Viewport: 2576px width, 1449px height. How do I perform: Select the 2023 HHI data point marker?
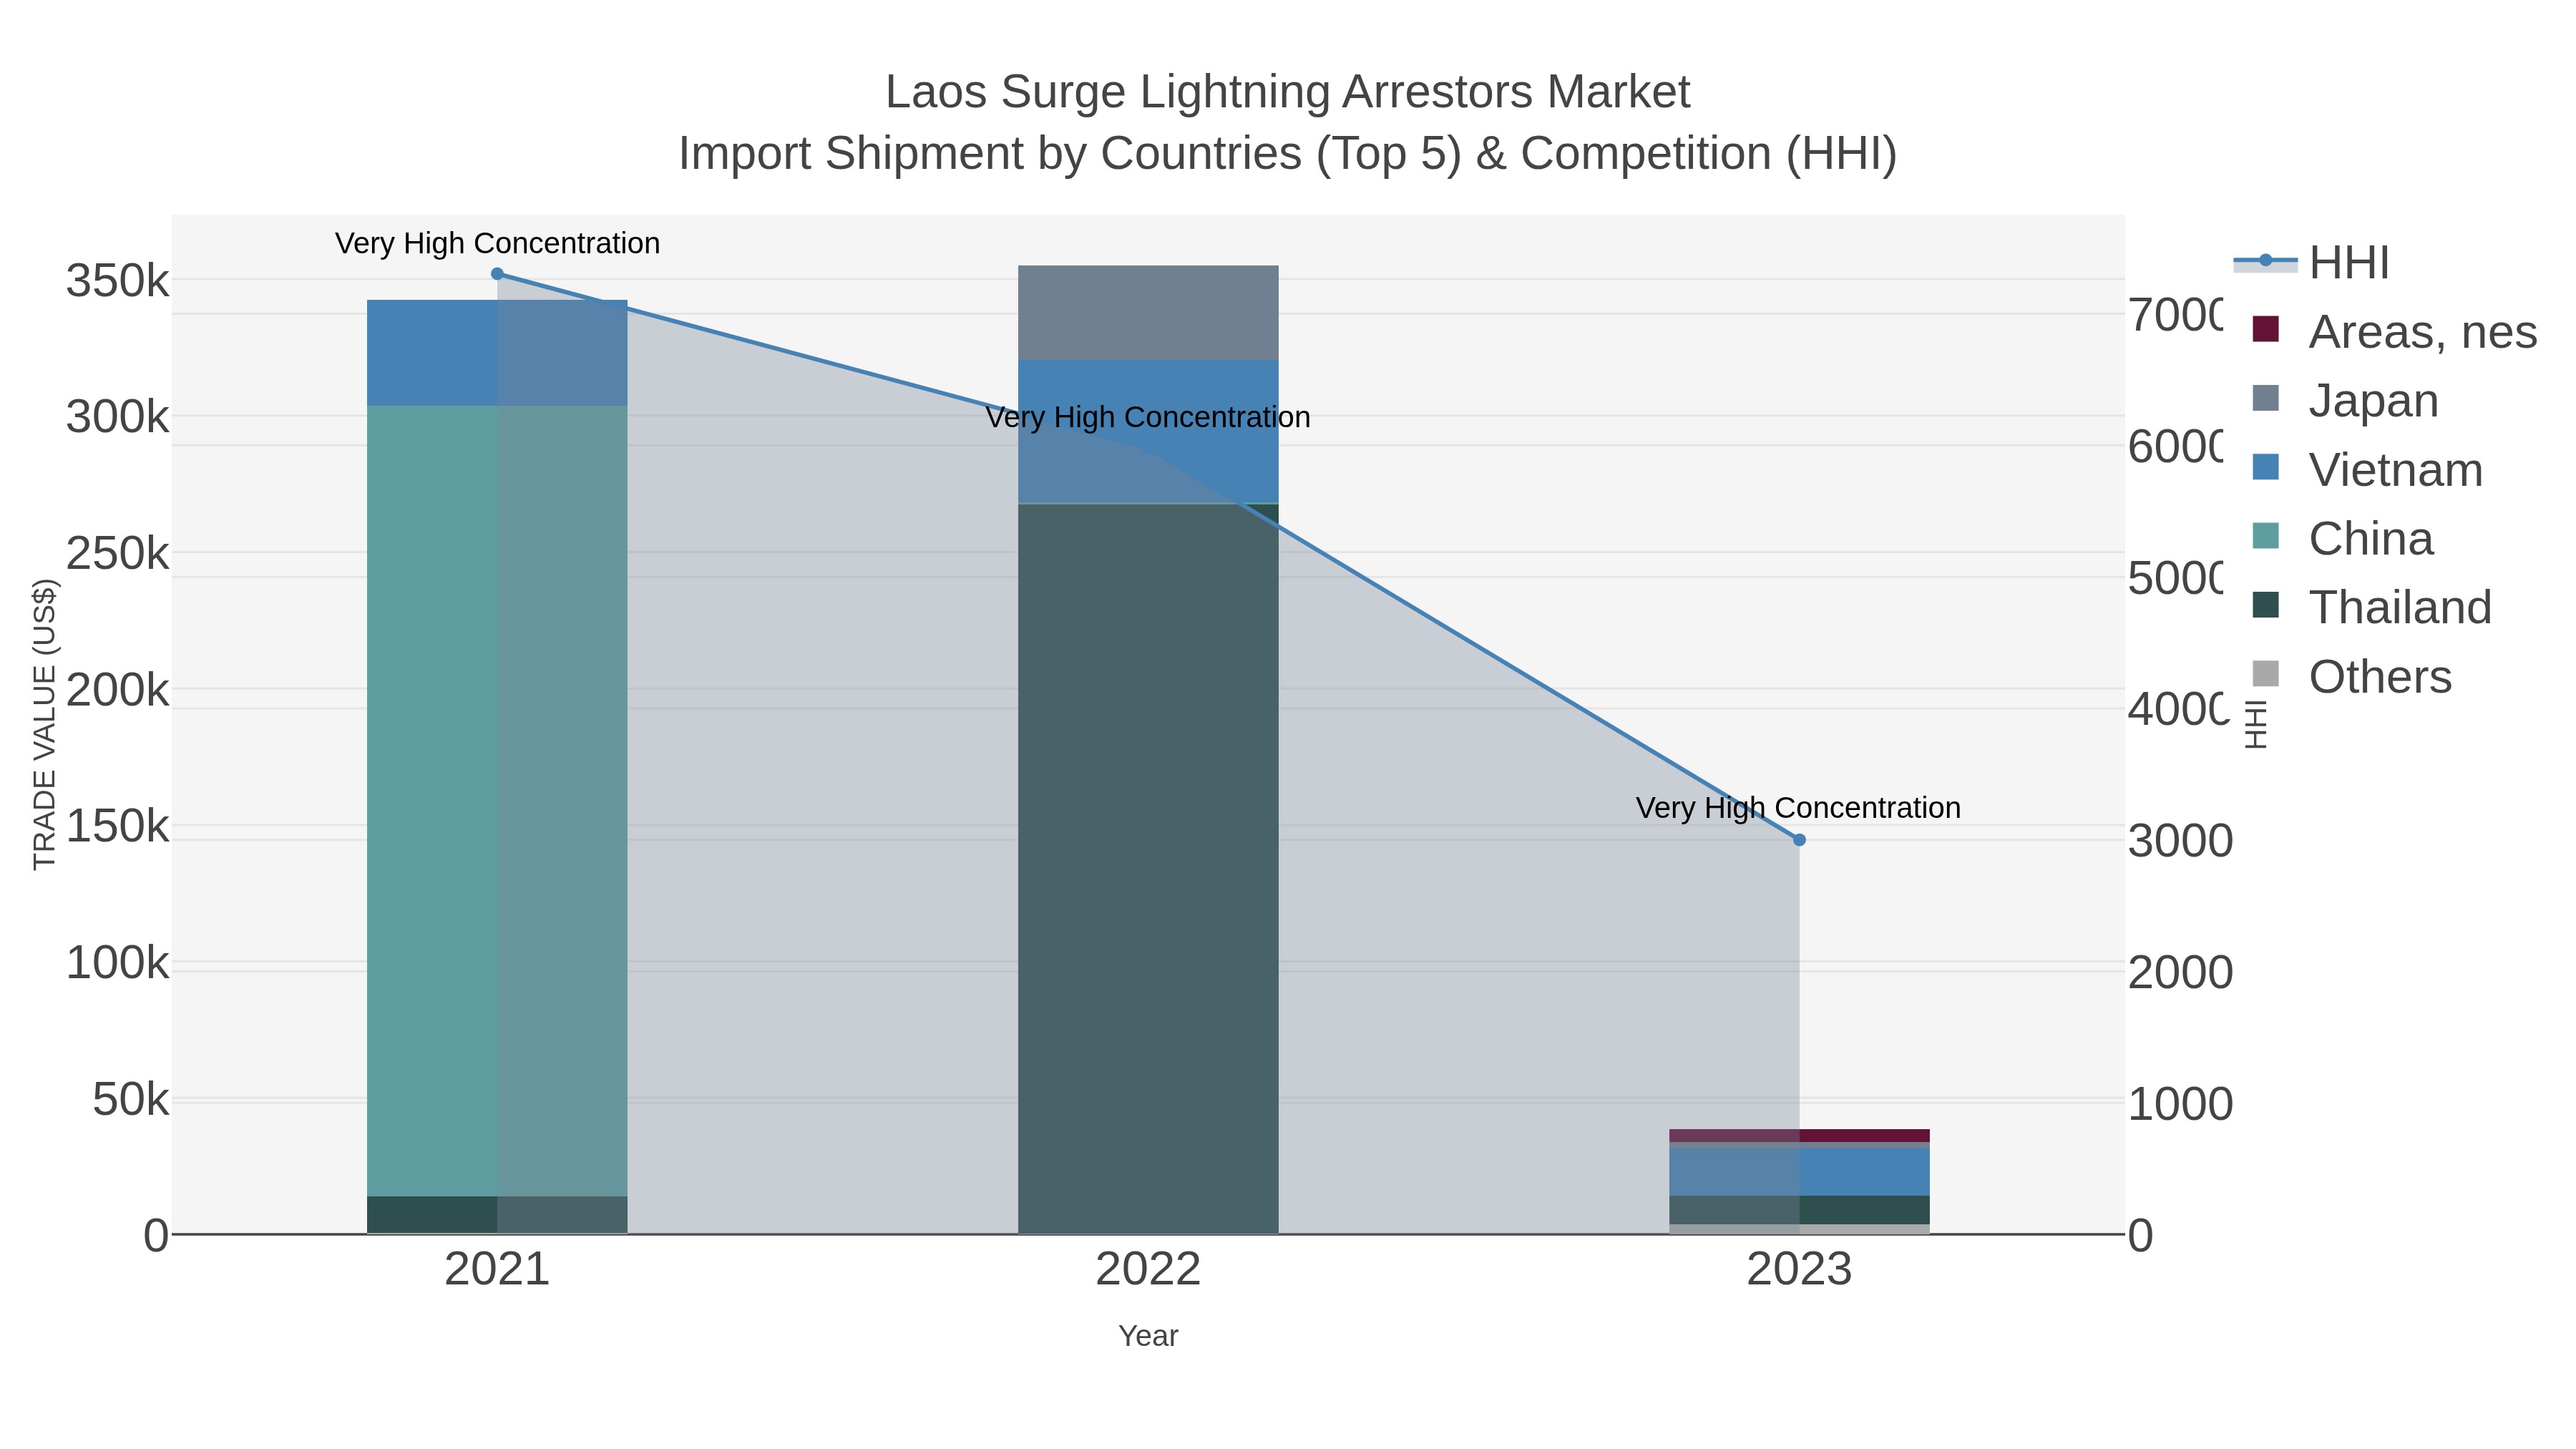pyautogui.click(x=1799, y=840)
